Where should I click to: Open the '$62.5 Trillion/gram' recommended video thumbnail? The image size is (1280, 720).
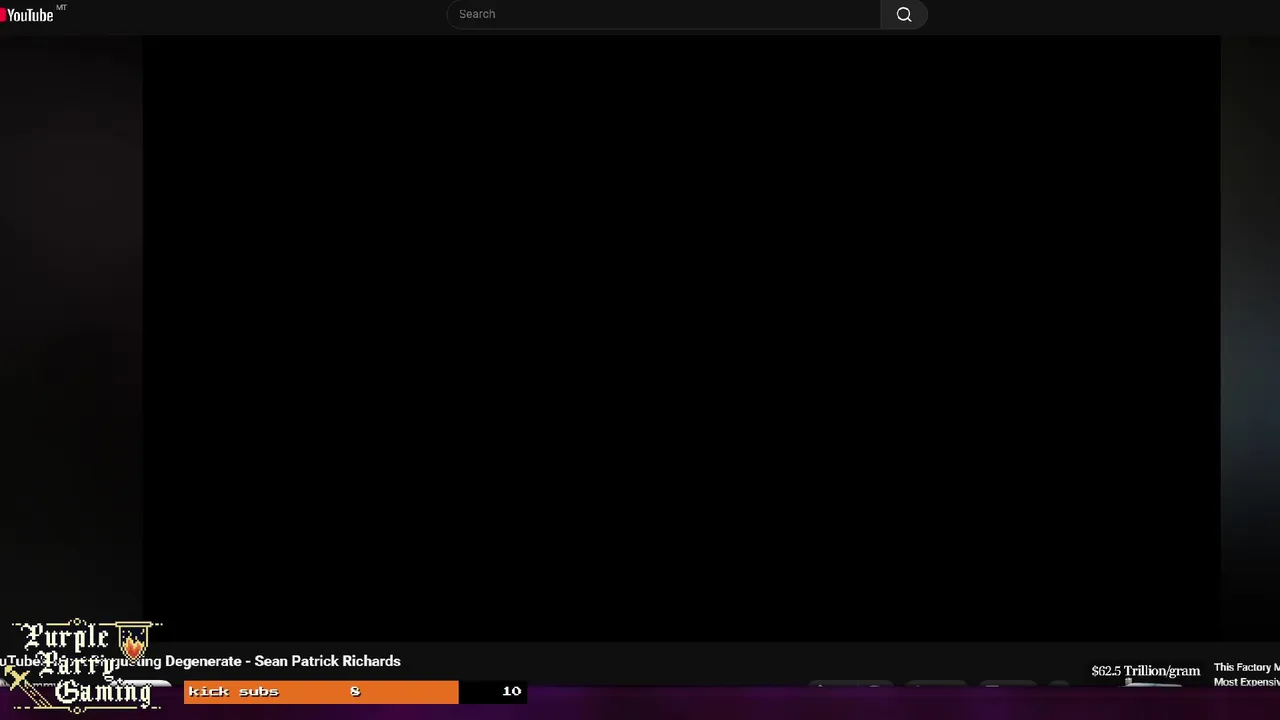1146,674
